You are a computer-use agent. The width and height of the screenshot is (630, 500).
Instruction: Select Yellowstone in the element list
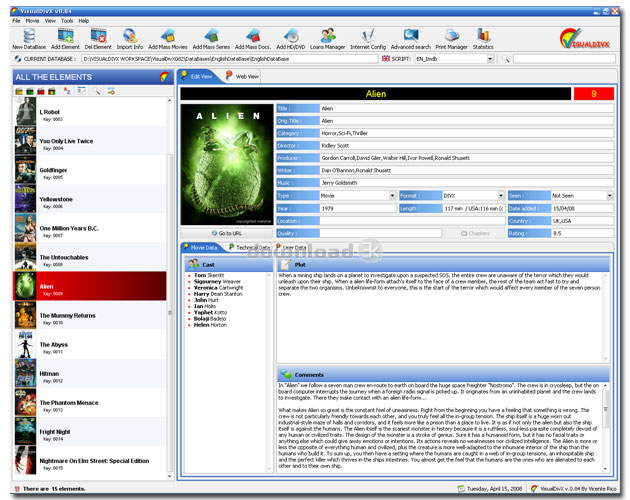[x=90, y=199]
